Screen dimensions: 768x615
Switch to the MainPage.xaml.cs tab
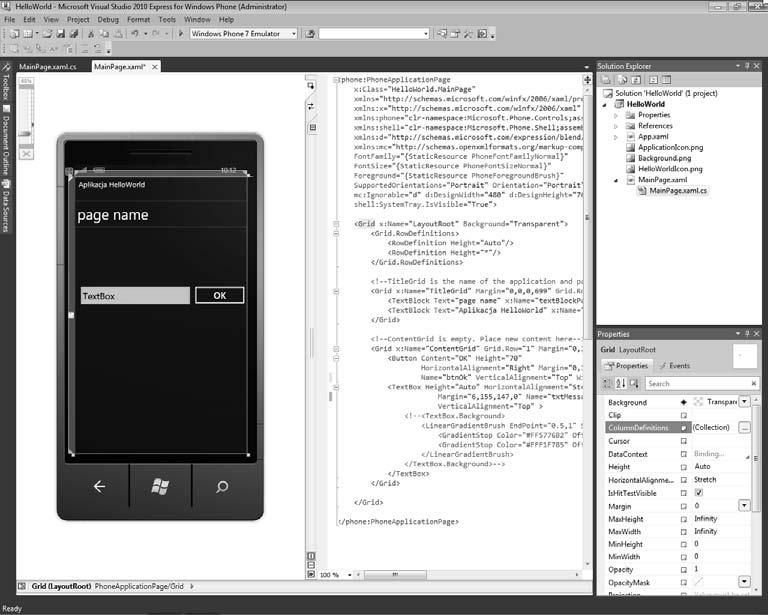48,67
